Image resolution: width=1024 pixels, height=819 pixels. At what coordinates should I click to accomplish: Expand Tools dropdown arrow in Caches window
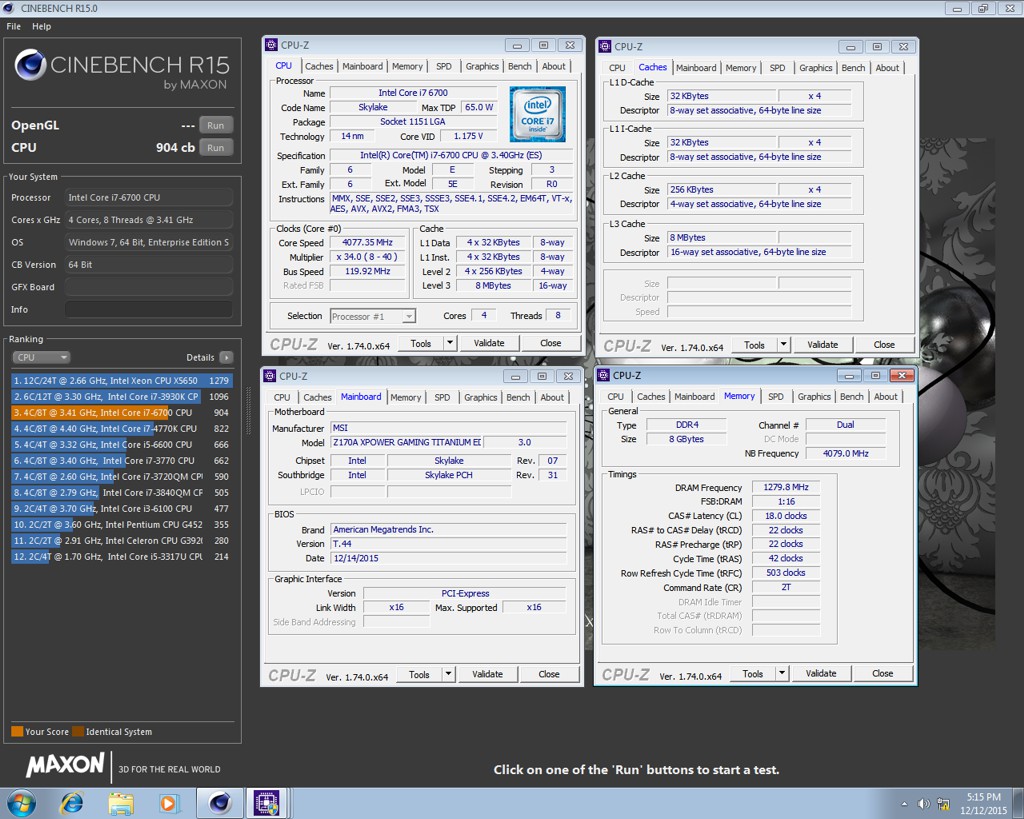point(783,345)
